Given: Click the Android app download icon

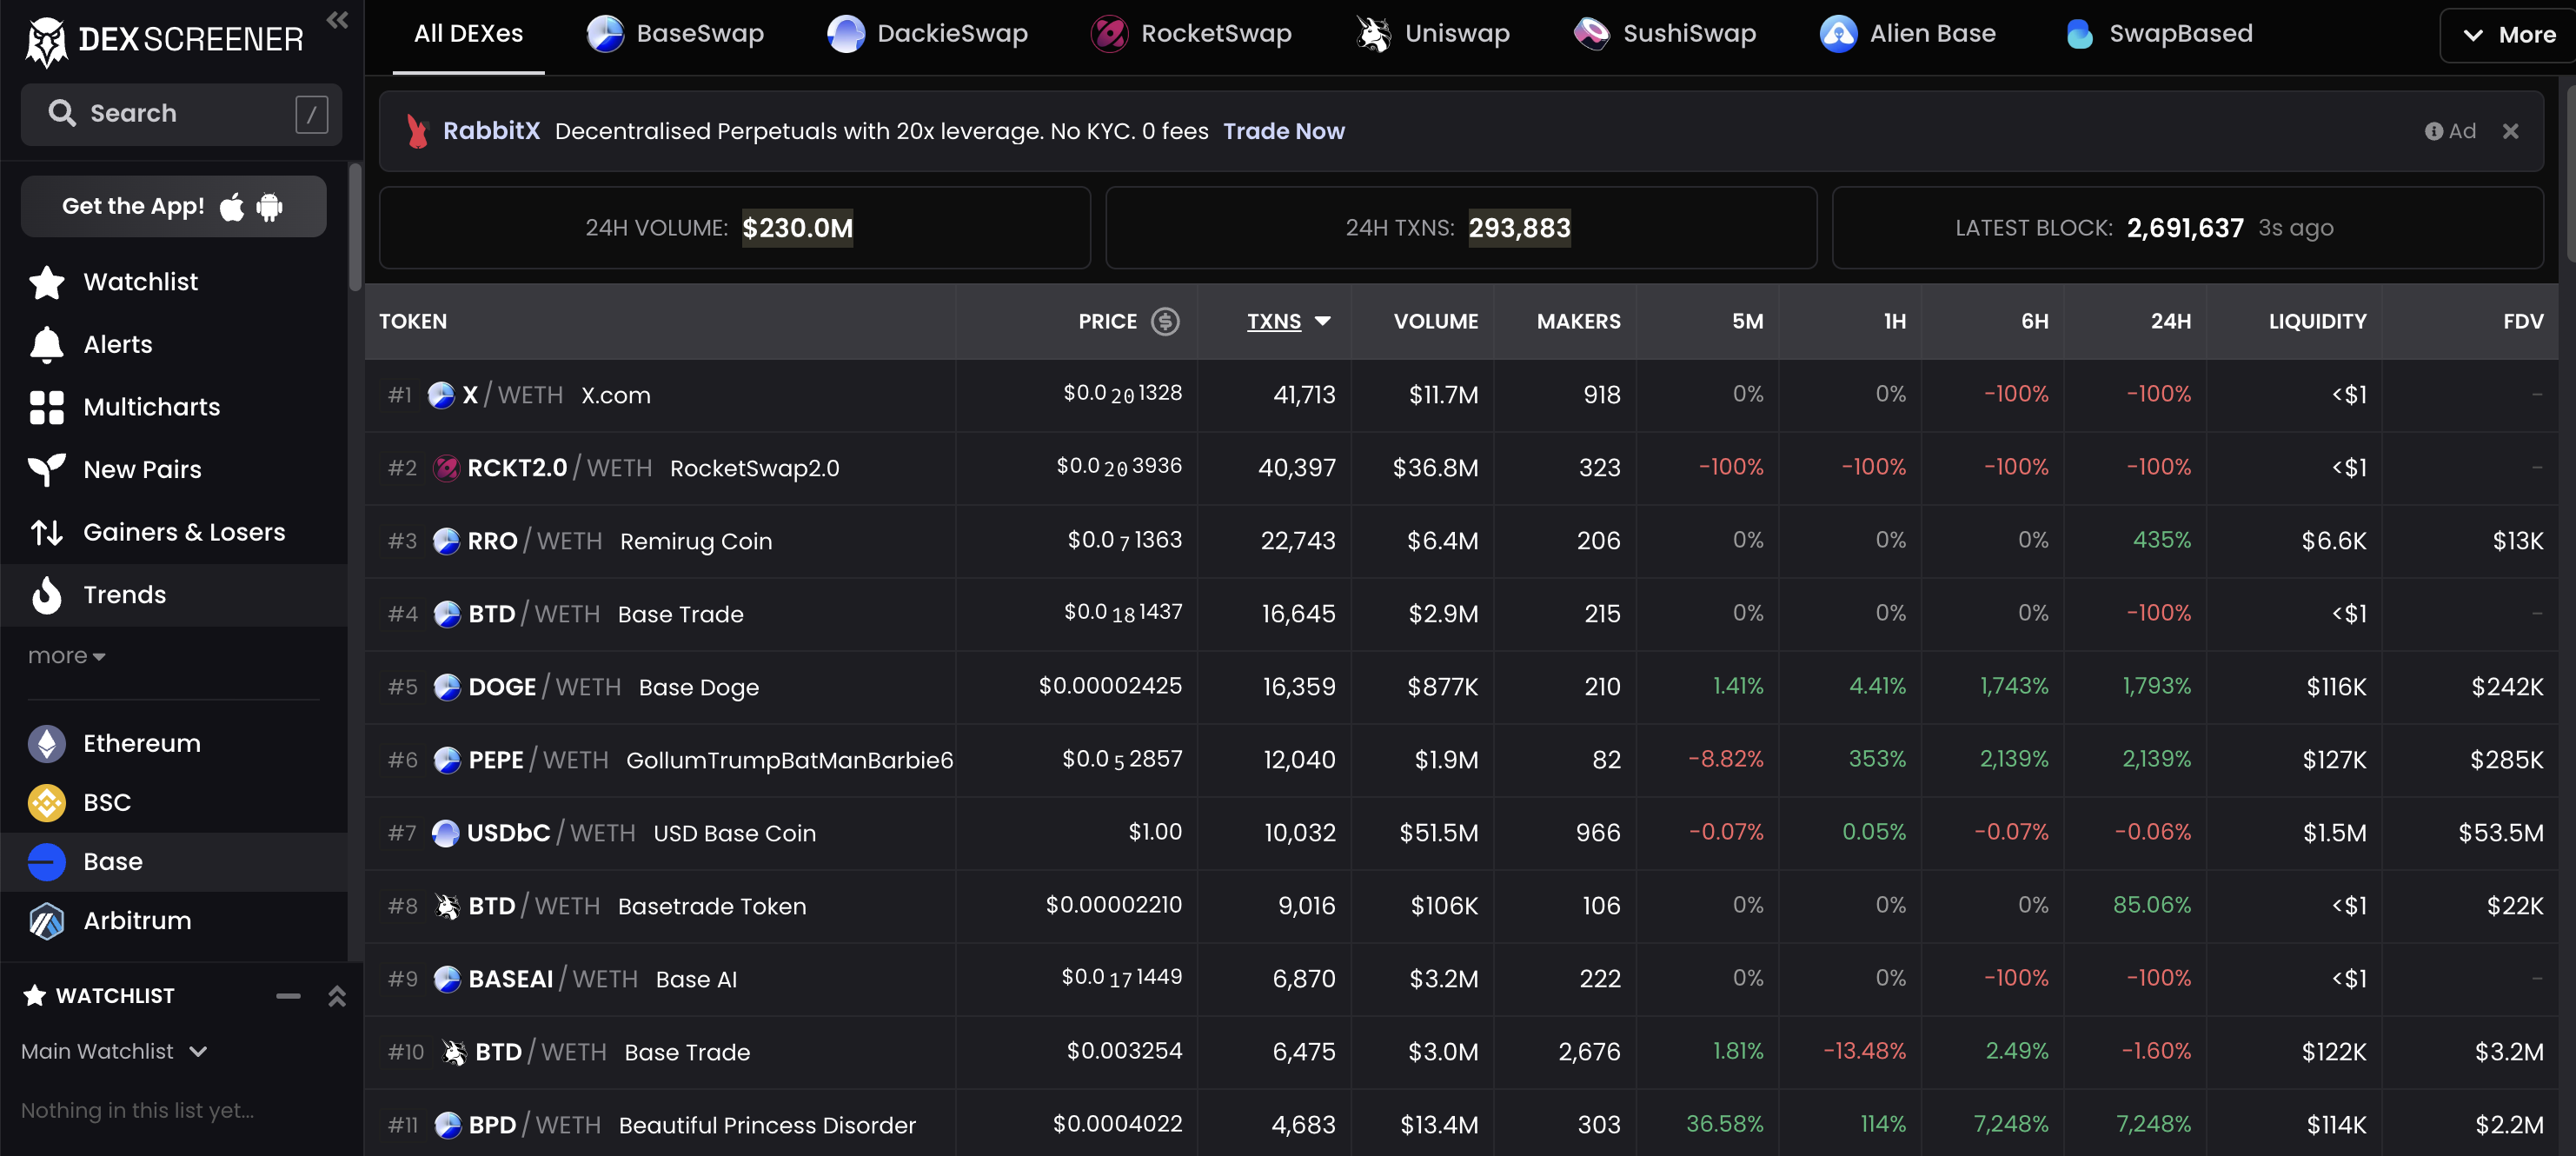Looking at the screenshot, I should [269, 207].
